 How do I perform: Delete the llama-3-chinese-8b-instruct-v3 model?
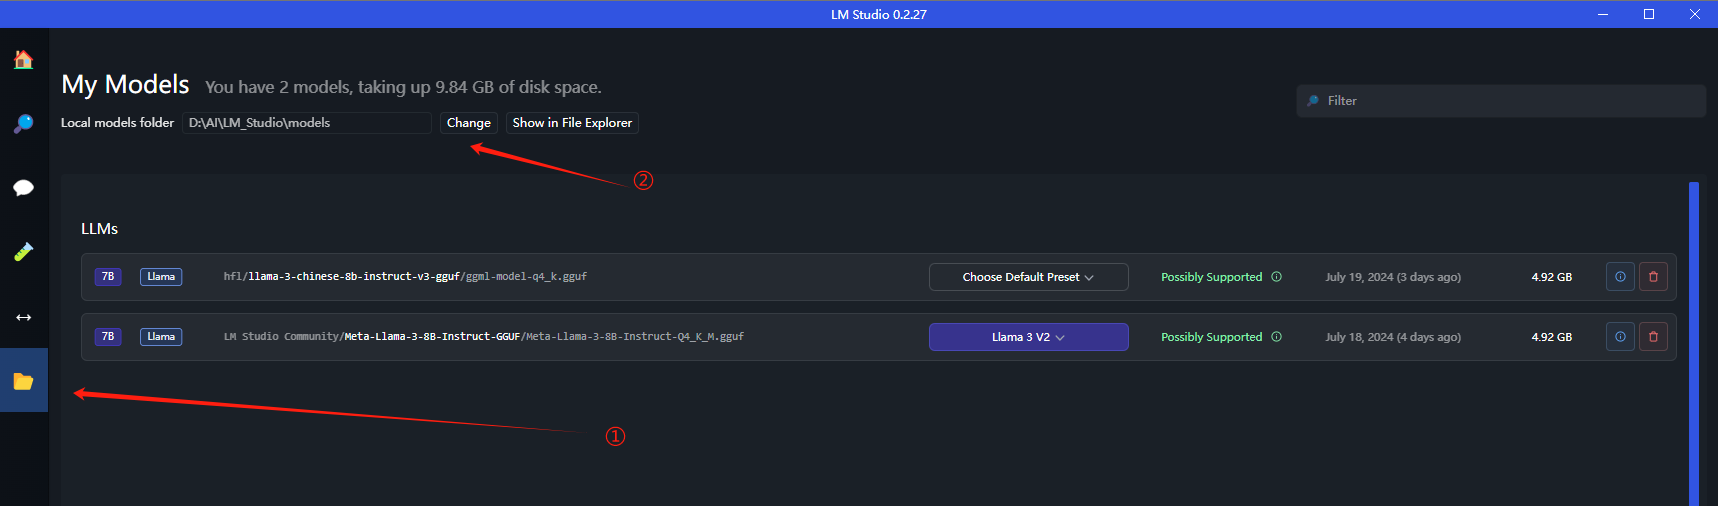[1653, 277]
